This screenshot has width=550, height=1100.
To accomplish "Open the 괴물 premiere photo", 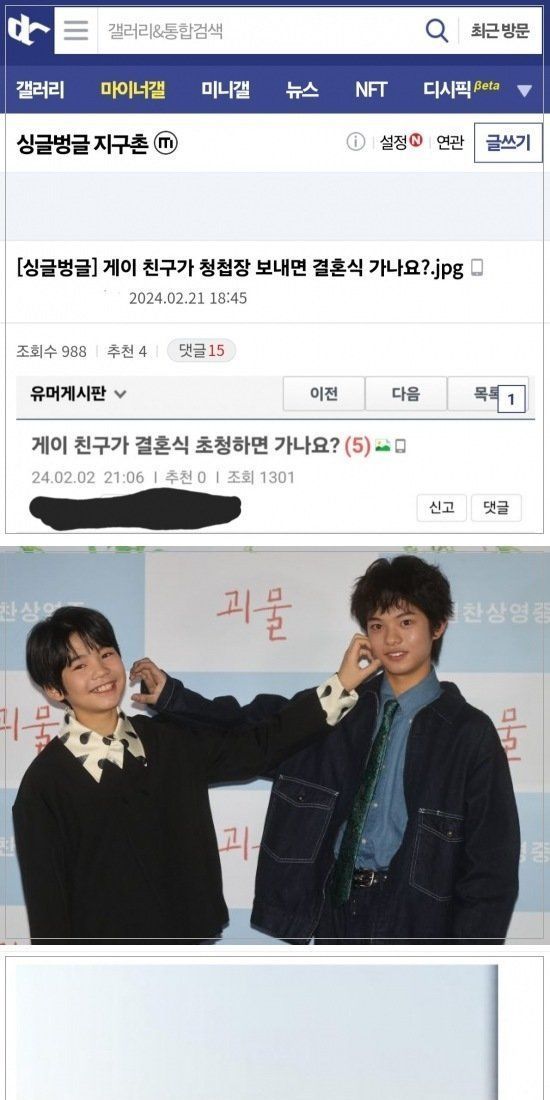I will point(275,745).
